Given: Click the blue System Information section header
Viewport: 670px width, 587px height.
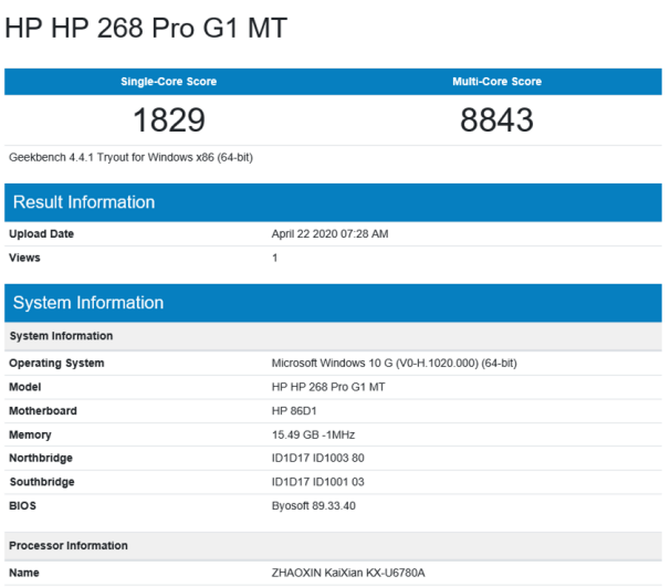Looking at the screenshot, I should click(88, 303).
